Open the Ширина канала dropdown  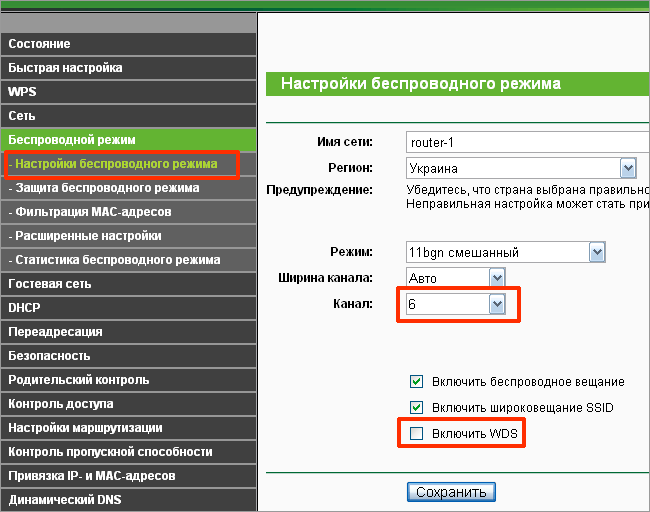tap(456, 278)
